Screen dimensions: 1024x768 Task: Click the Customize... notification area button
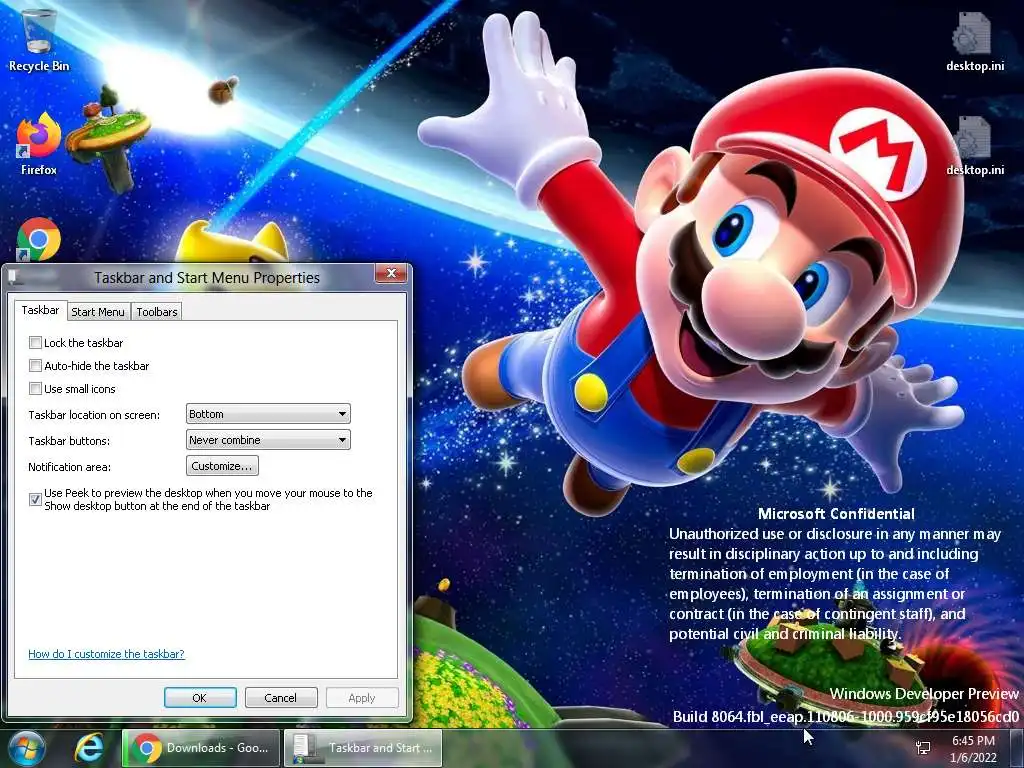[222, 466]
